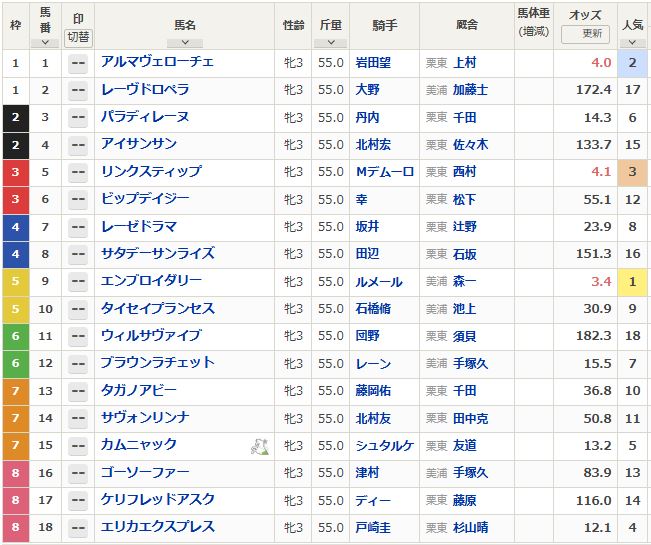Sort by popularity with the 人気 arrow
The width and height of the screenshot is (651, 545).
pyautogui.click(x=632, y=43)
